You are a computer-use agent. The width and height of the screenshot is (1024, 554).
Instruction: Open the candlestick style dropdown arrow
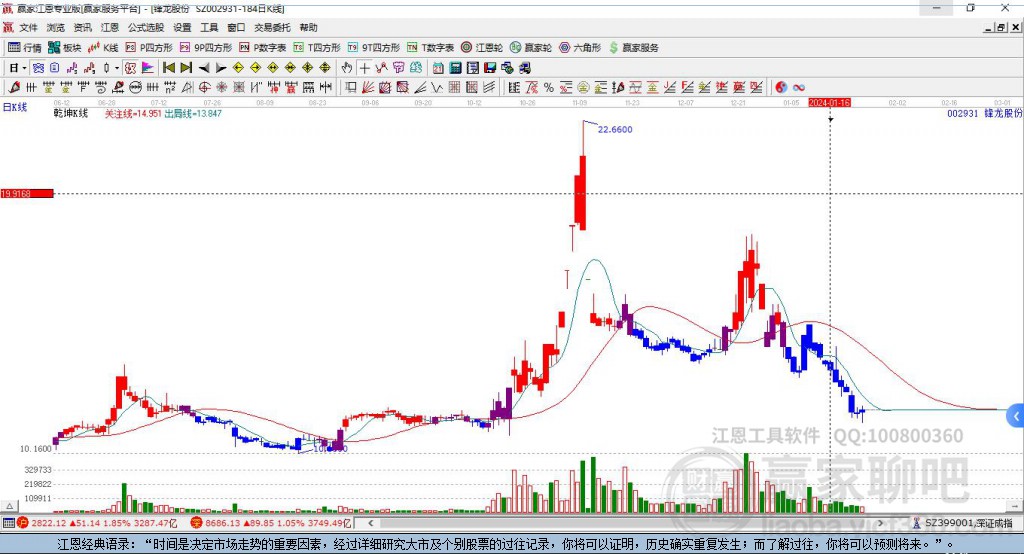click(116, 67)
